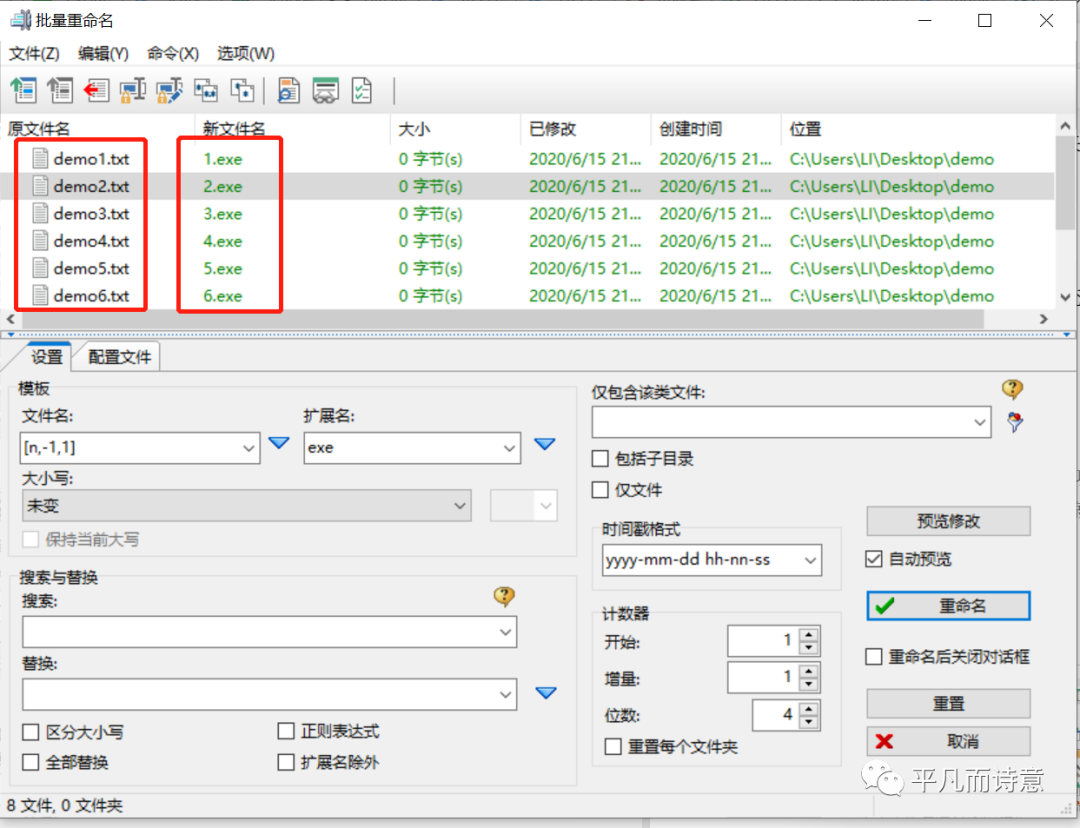The height and width of the screenshot is (828, 1080).
Task: Open the 替换 history dropdown
Action: pos(506,694)
